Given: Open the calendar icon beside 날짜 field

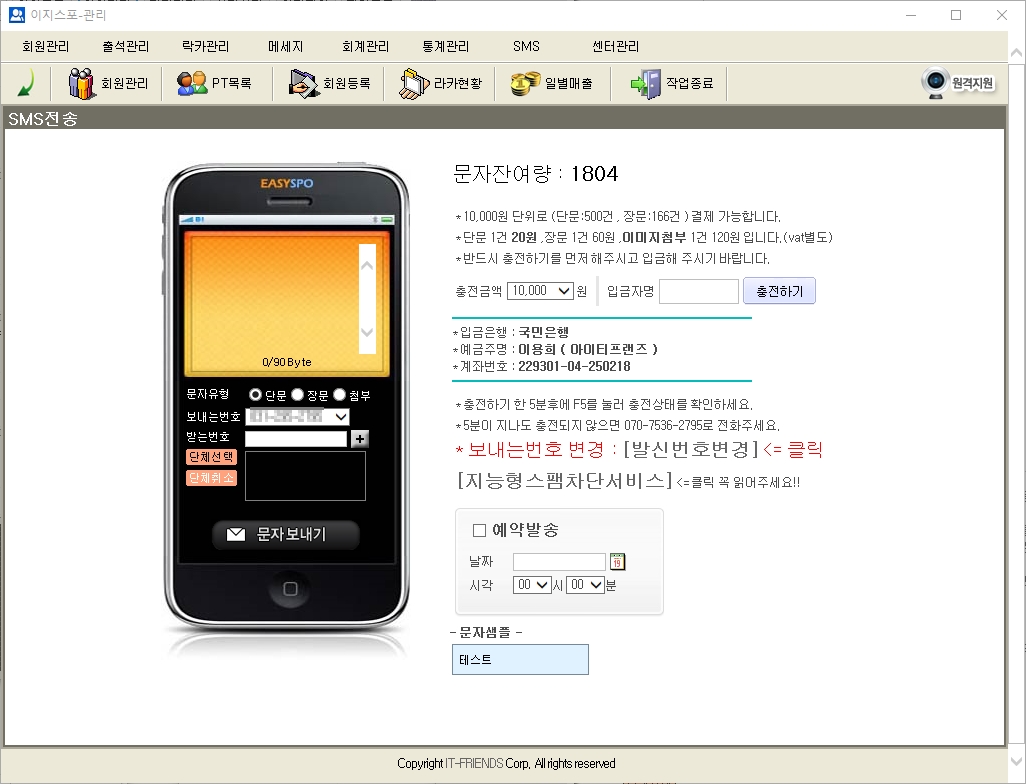Looking at the screenshot, I should 617,561.
